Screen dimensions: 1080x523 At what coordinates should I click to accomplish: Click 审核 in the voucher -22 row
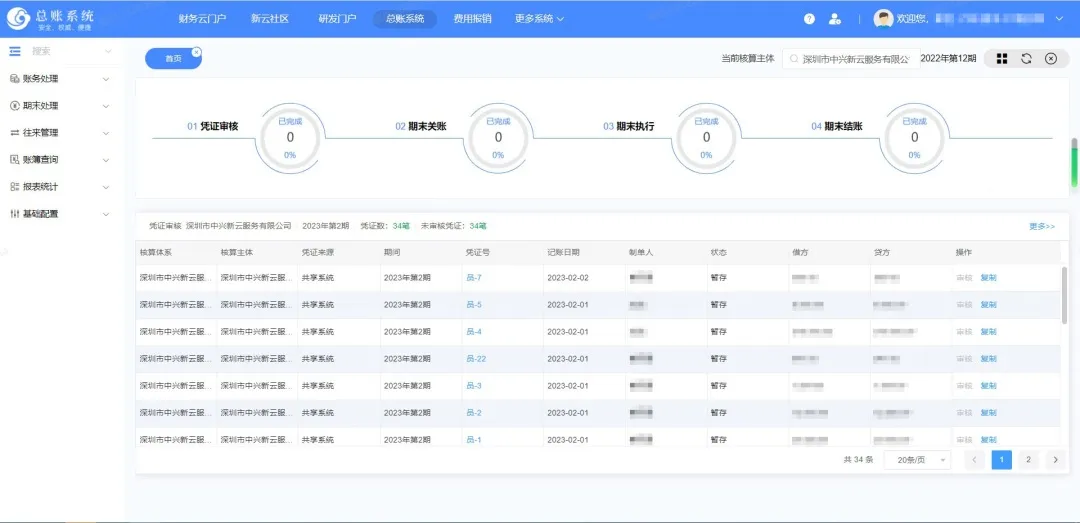(x=964, y=359)
